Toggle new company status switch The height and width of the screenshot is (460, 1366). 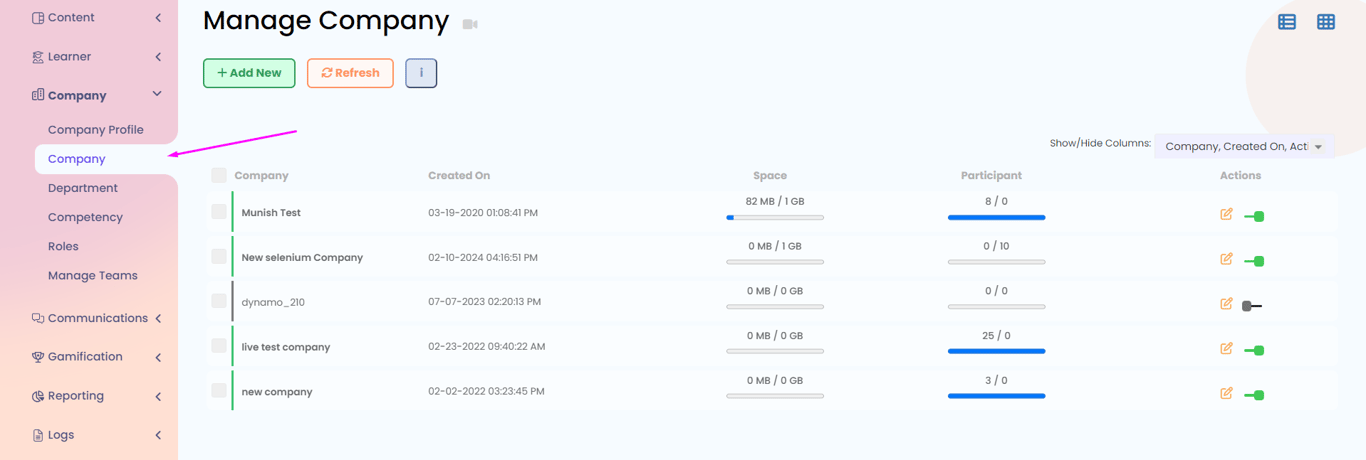pos(1254,395)
